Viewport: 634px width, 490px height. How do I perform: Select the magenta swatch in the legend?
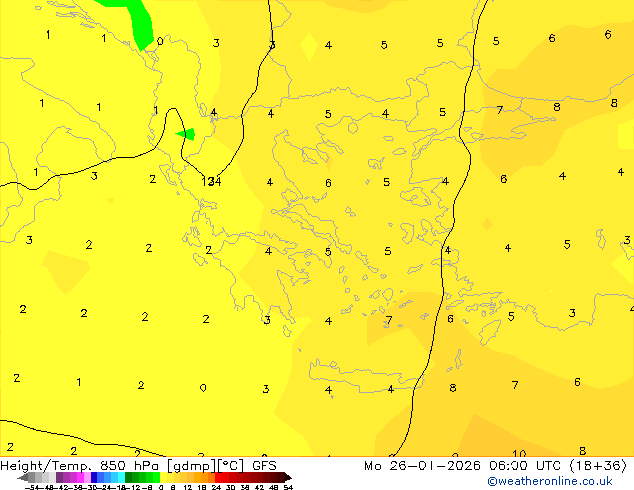(x=80, y=477)
